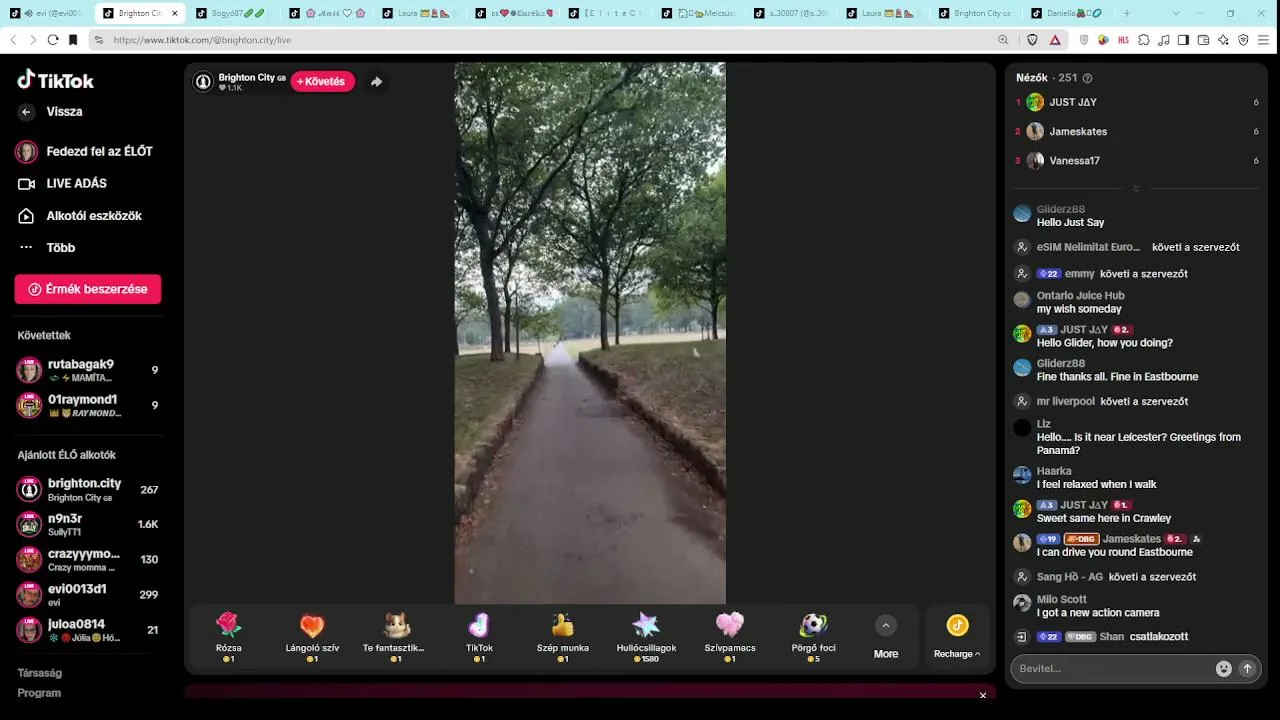Click the Program footer link
The image size is (1280, 720).
(39, 693)
